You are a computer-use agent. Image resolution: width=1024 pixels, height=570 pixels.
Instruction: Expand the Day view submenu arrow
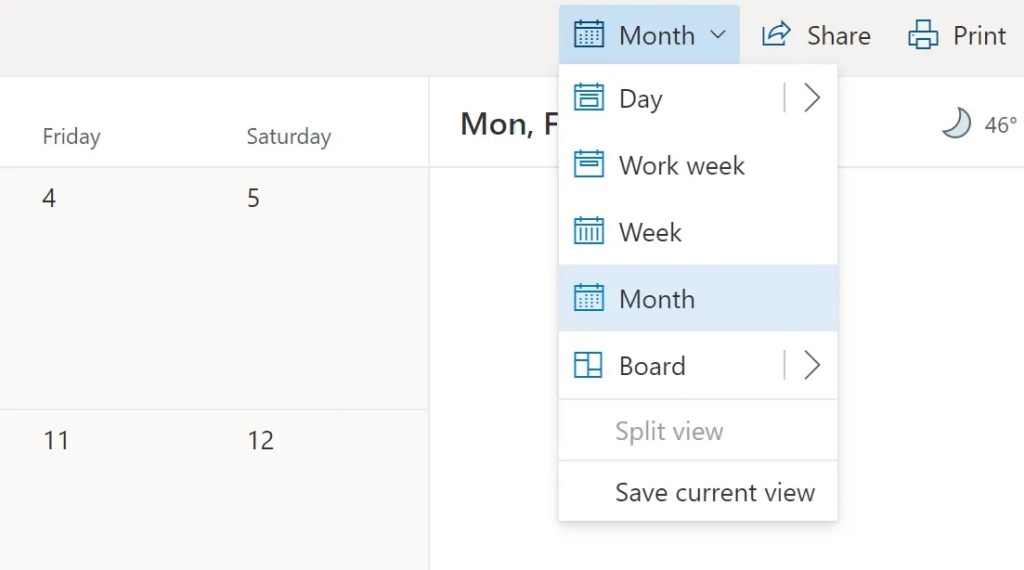[x=812, y=98]
